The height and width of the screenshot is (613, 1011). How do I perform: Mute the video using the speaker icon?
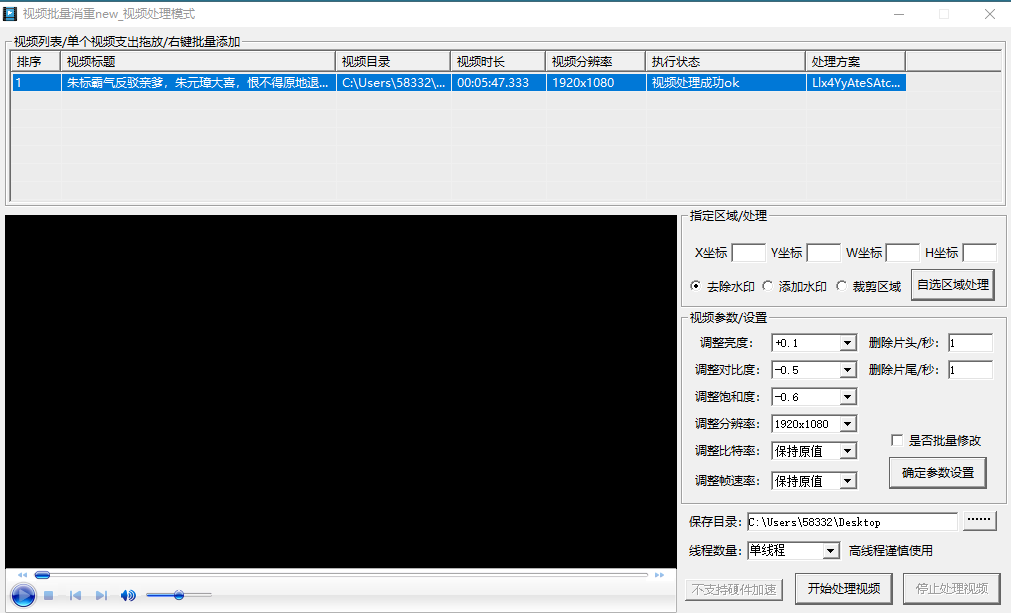[127, 595]
